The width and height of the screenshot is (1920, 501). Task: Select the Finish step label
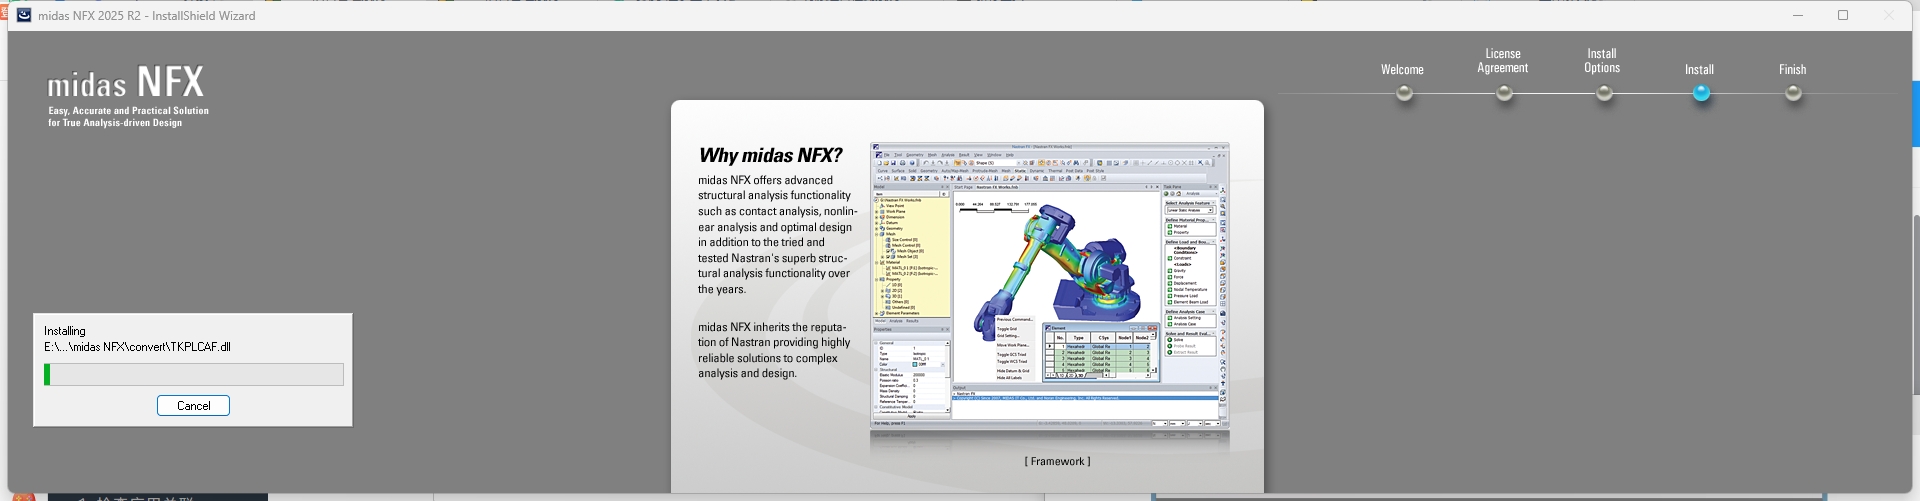point(1792,69)
